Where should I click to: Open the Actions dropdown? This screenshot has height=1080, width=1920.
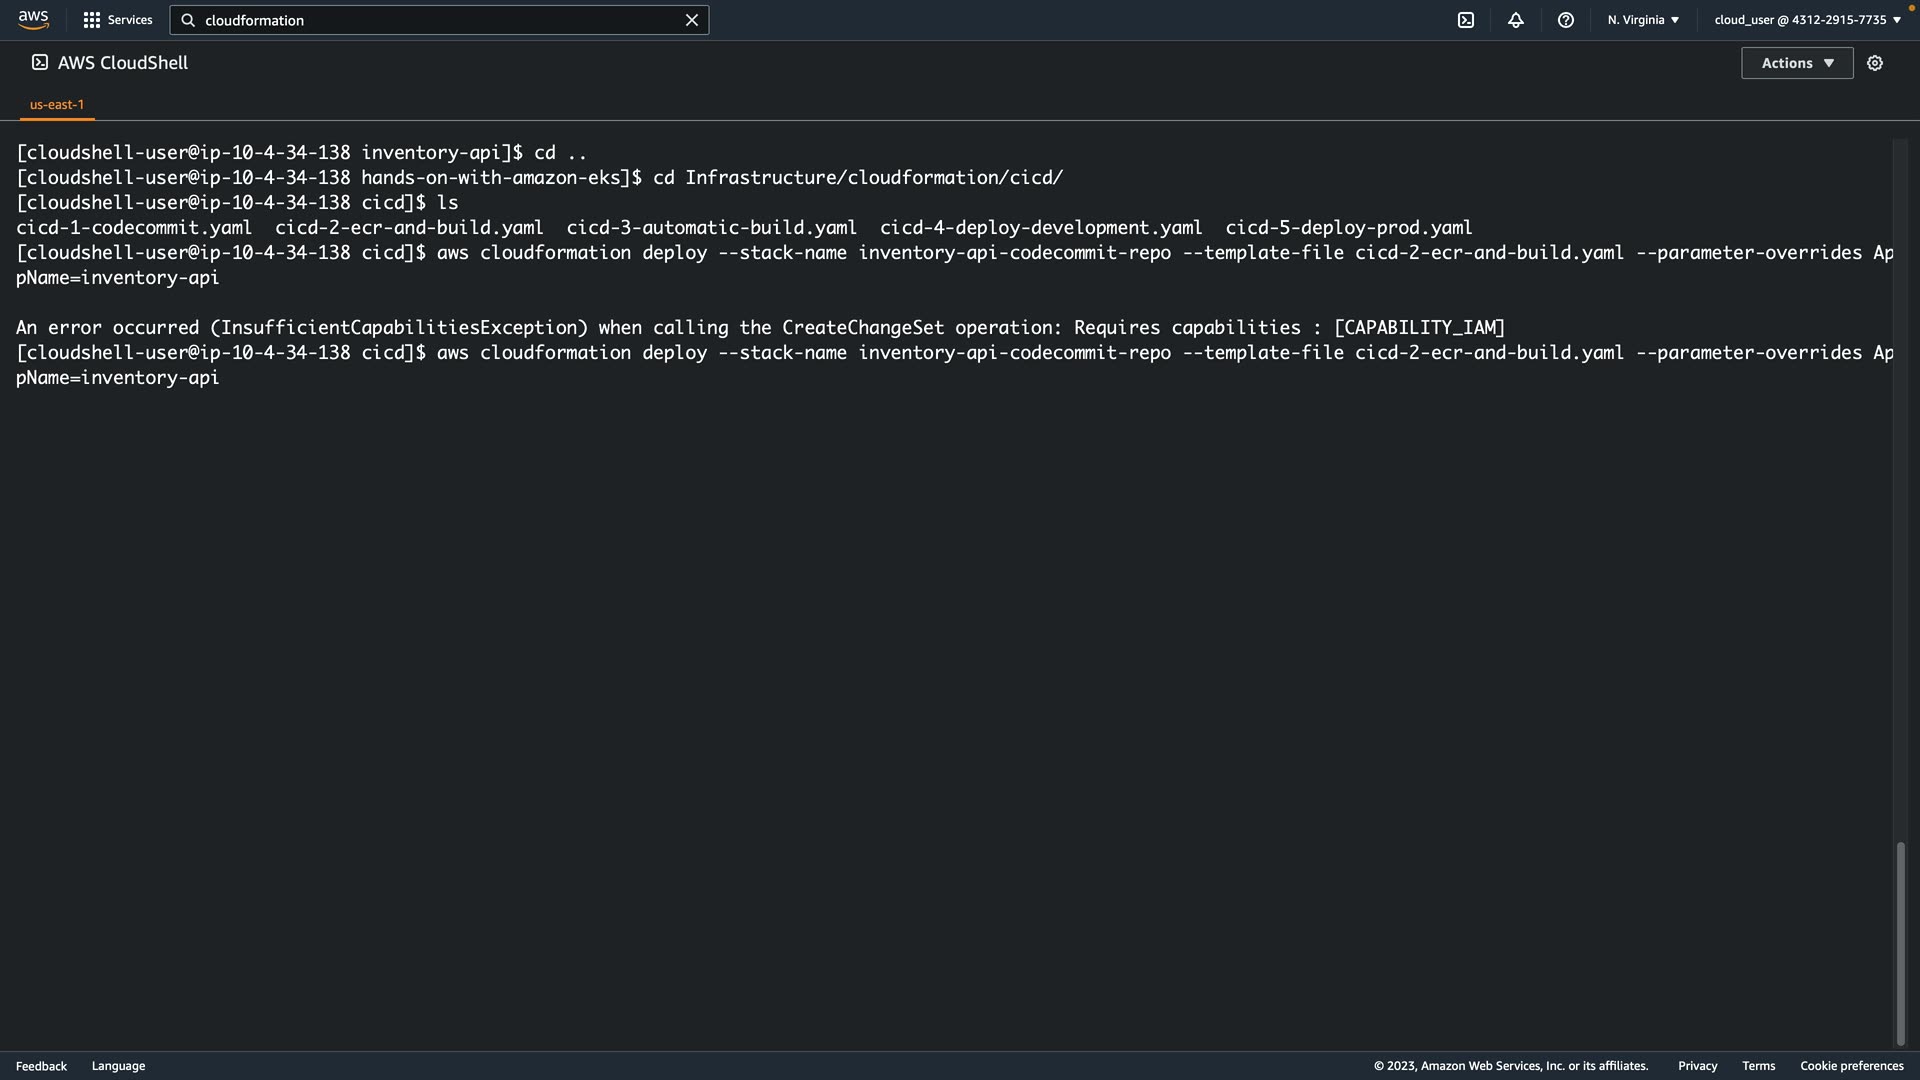1797,63
